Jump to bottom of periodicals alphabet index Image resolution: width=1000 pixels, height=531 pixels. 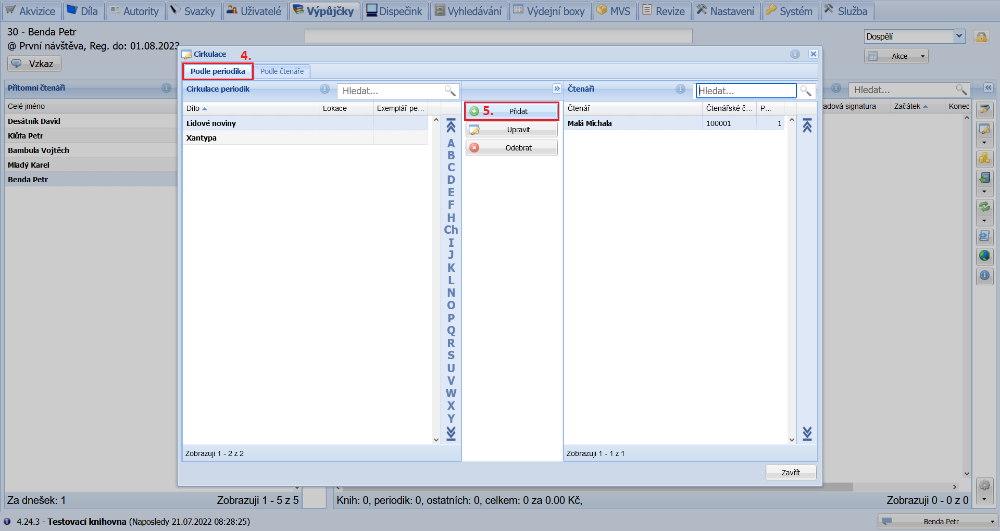[451, 433]
